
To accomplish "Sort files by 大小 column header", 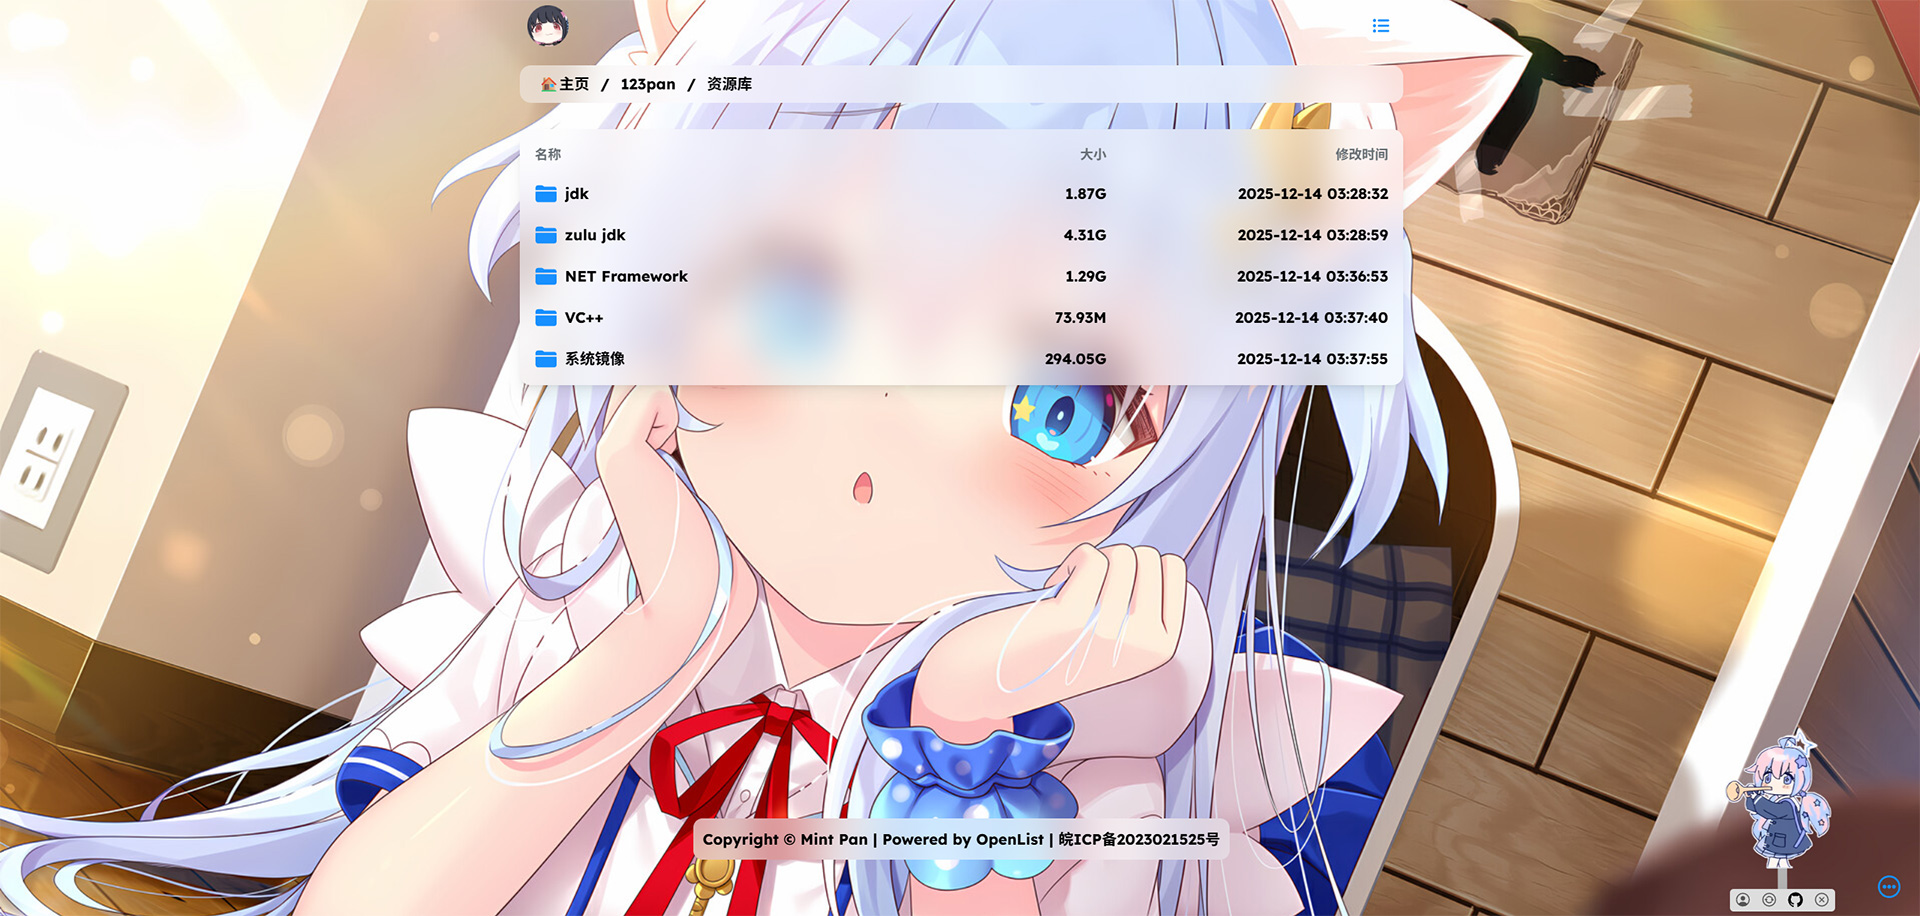I will 1092,154.
